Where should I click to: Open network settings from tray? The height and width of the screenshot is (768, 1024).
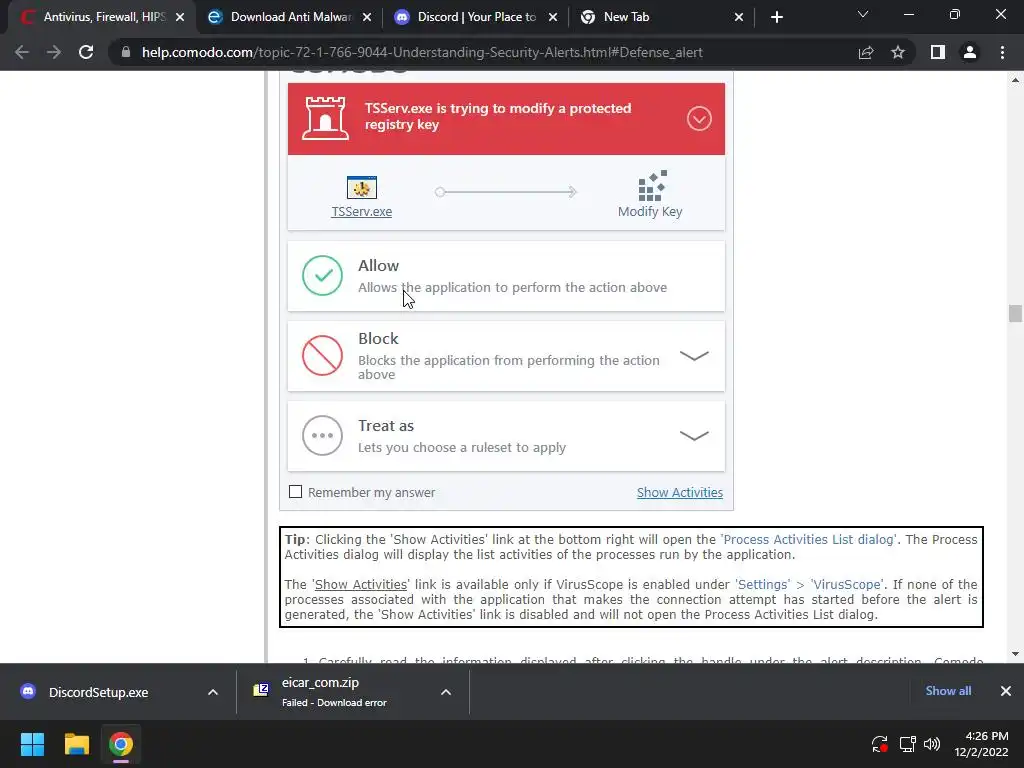907,744
